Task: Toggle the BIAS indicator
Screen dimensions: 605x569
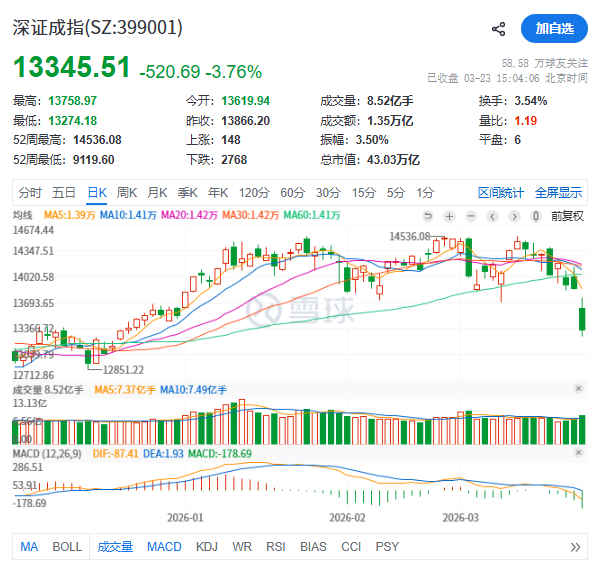Action: (313, 547)
